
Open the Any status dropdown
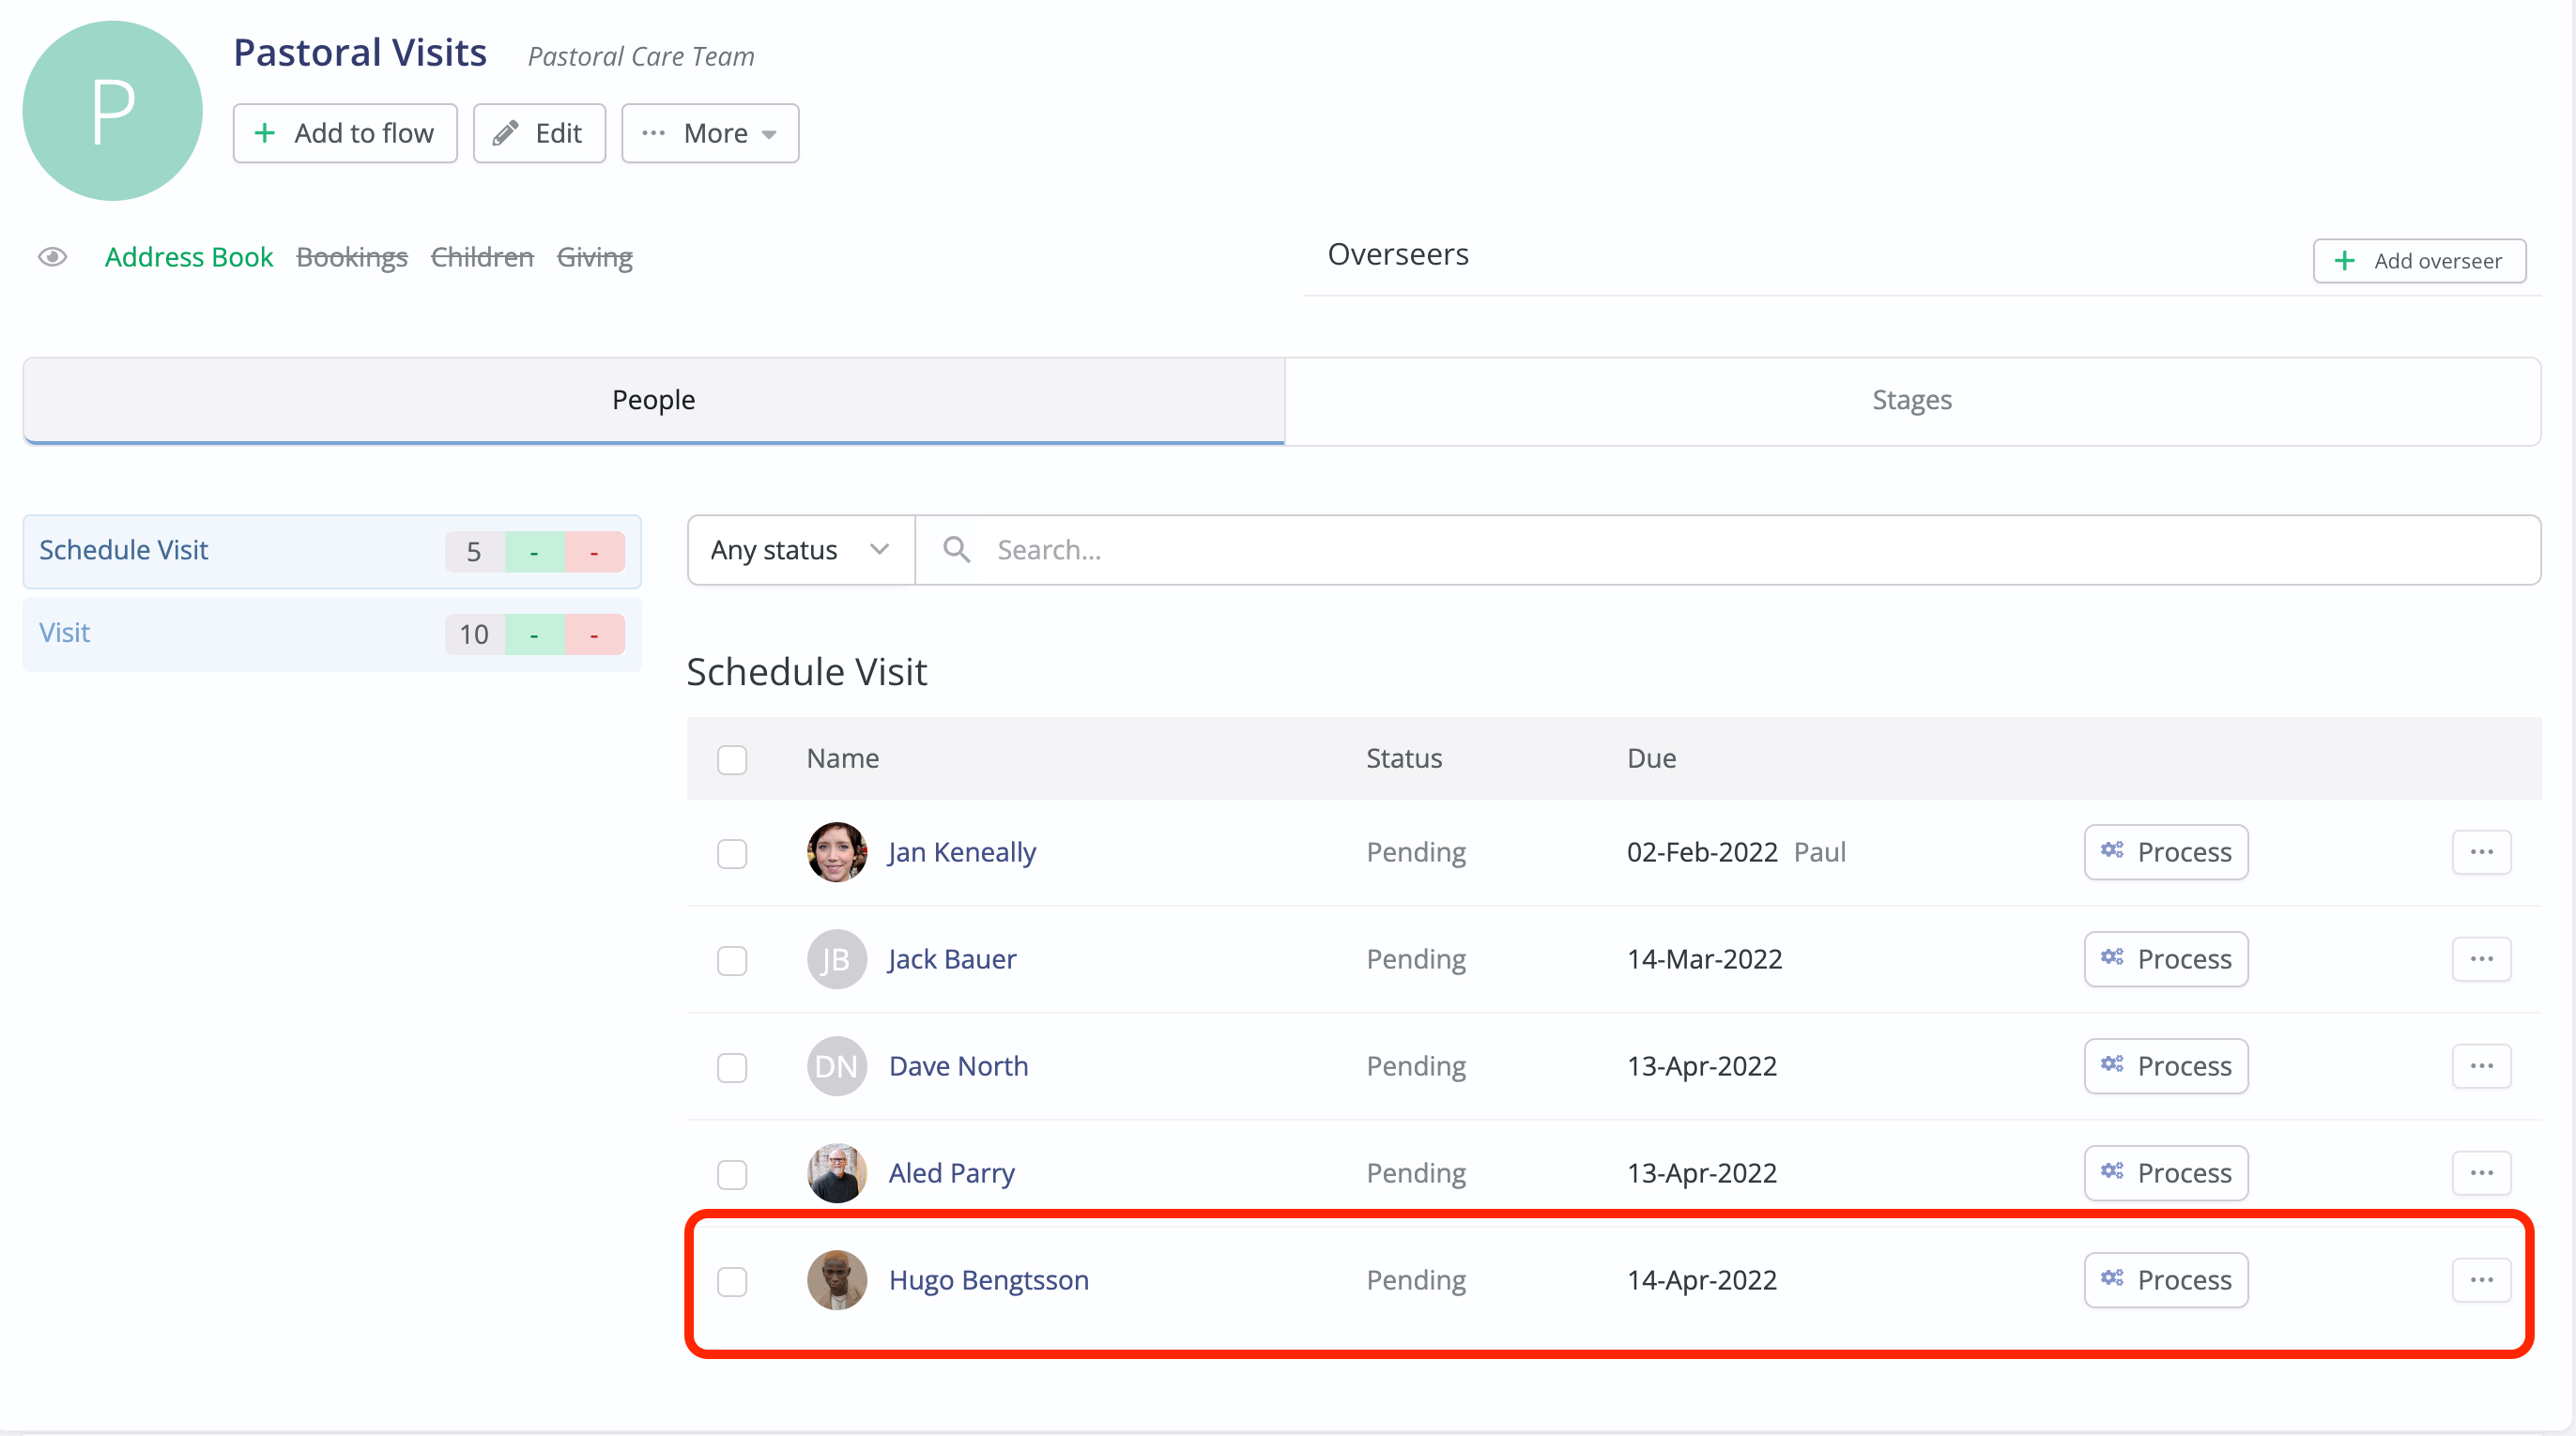(800, 550)
